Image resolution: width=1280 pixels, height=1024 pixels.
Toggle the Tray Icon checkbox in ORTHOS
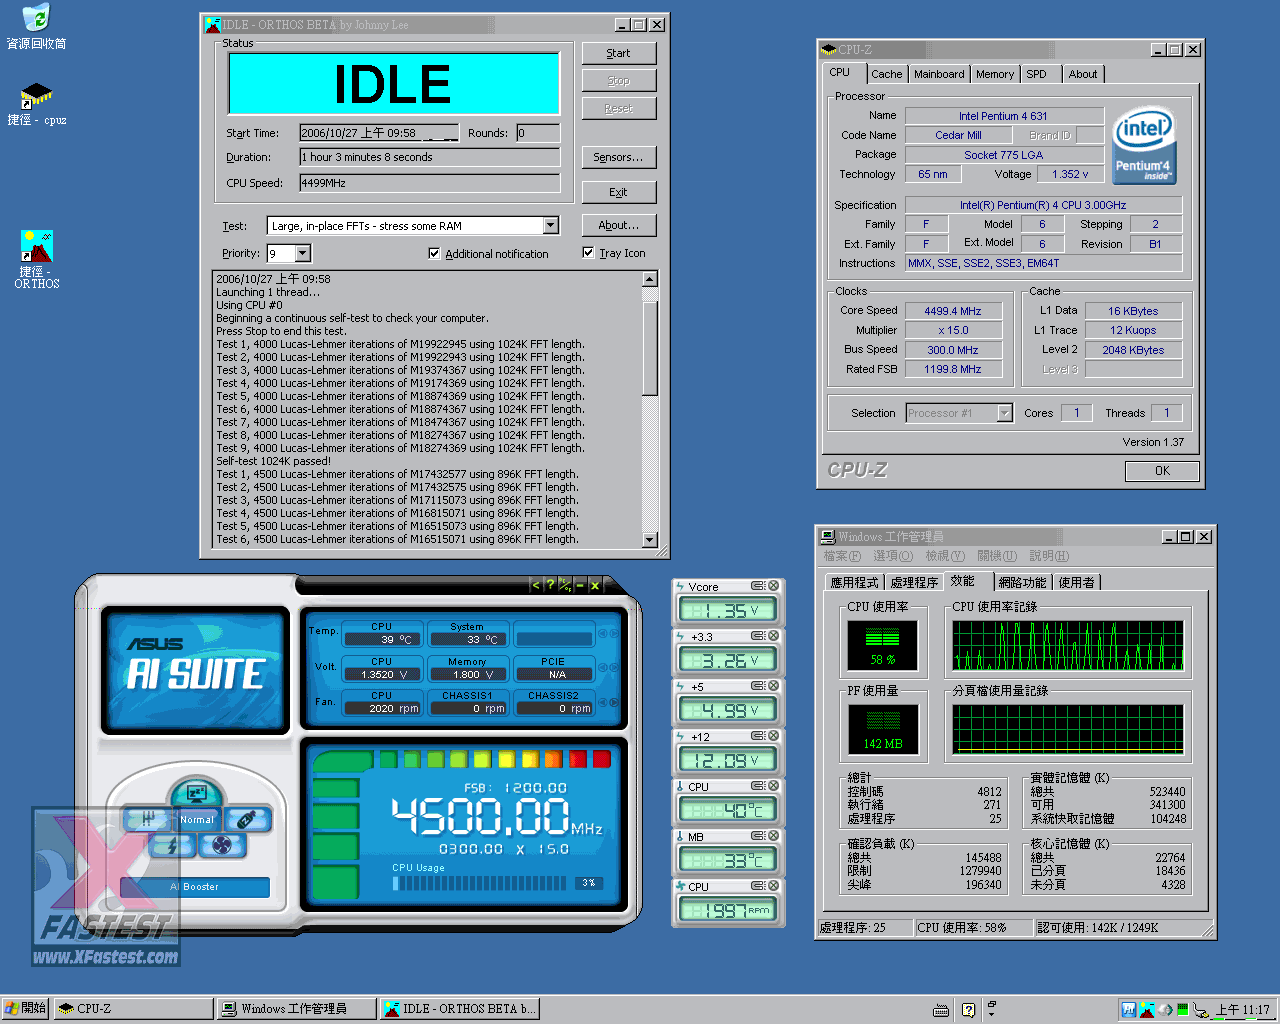pos(588,252)
